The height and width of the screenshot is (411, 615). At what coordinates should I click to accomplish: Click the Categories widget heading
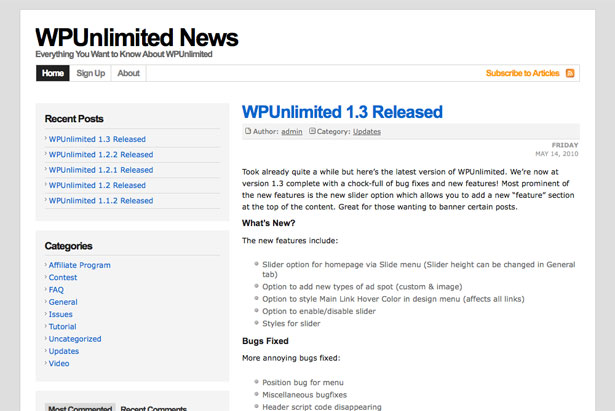pyautogui.click(x=69, y=246)
